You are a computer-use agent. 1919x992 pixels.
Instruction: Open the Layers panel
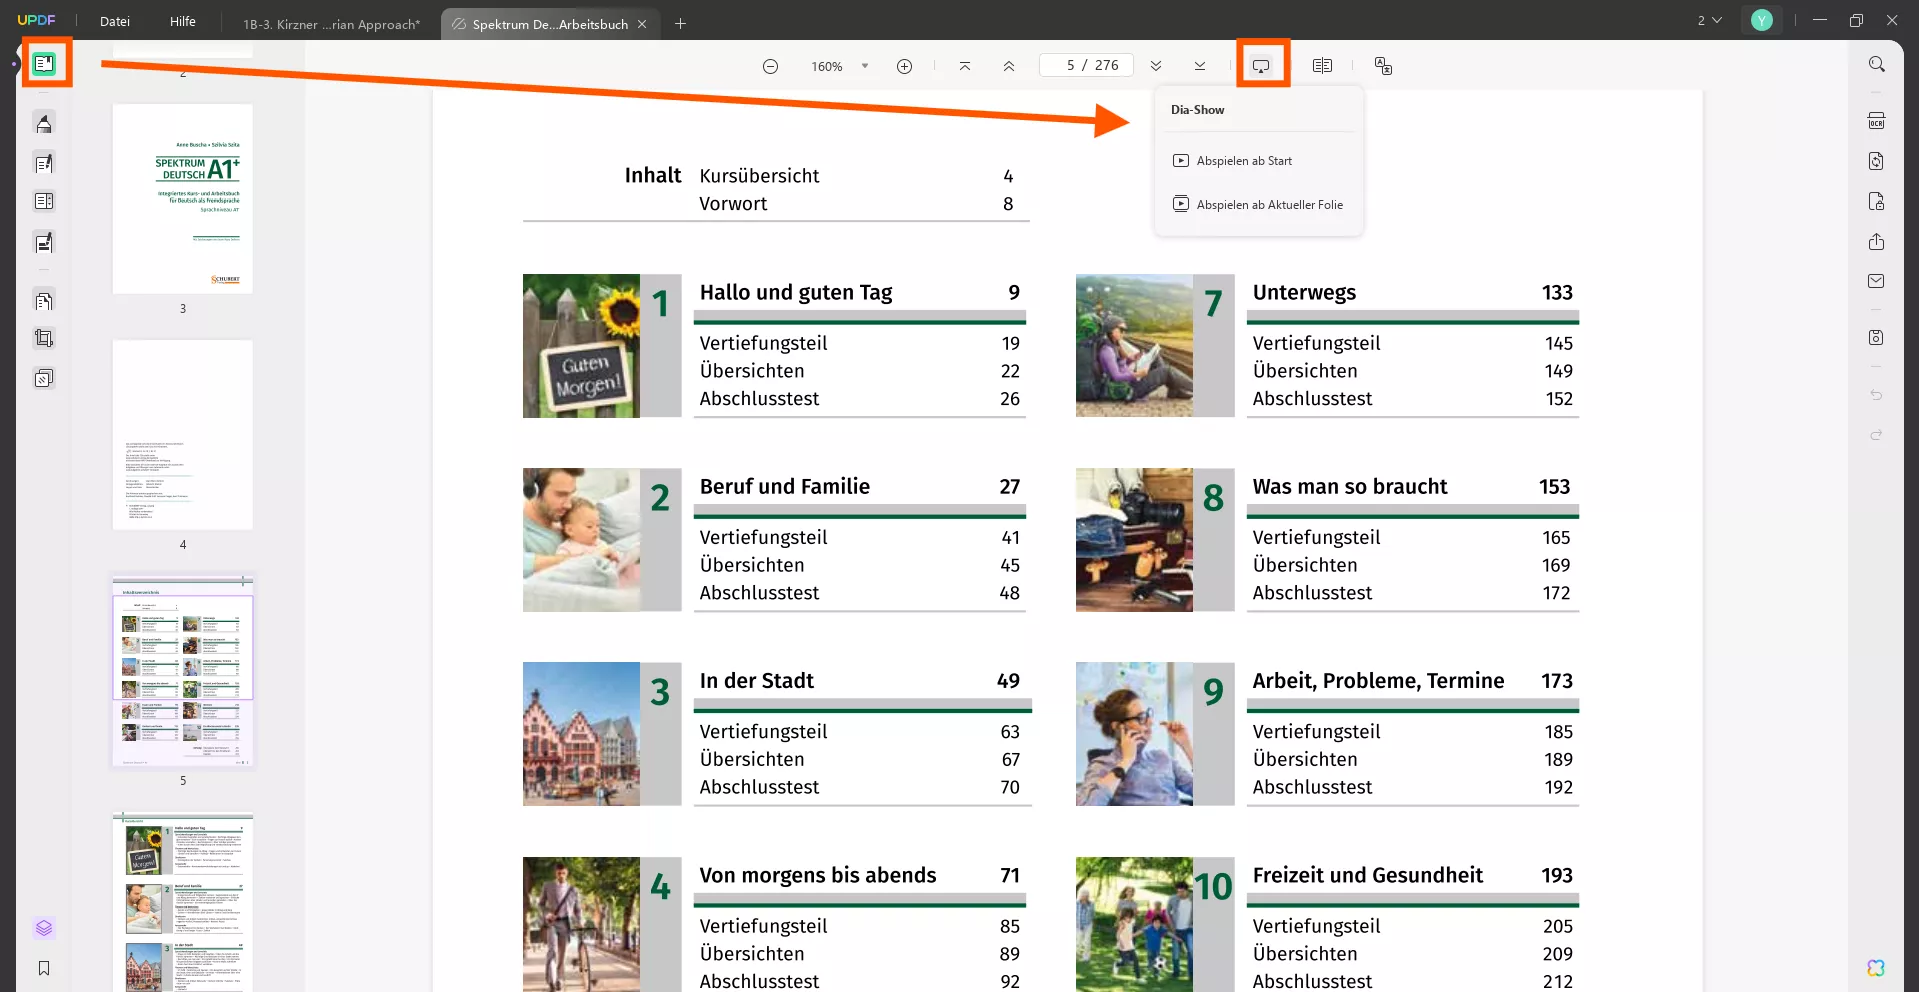[x=44, y=928]
